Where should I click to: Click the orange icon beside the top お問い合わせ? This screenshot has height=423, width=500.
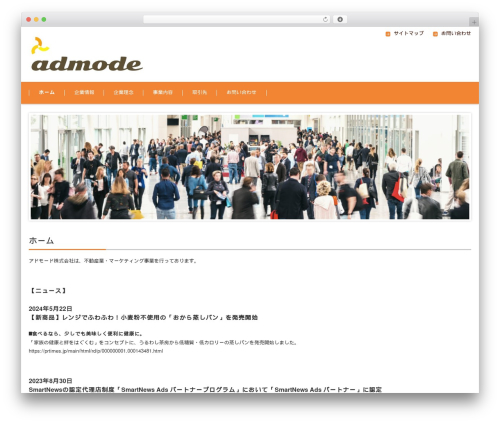[x=435, y=34]
